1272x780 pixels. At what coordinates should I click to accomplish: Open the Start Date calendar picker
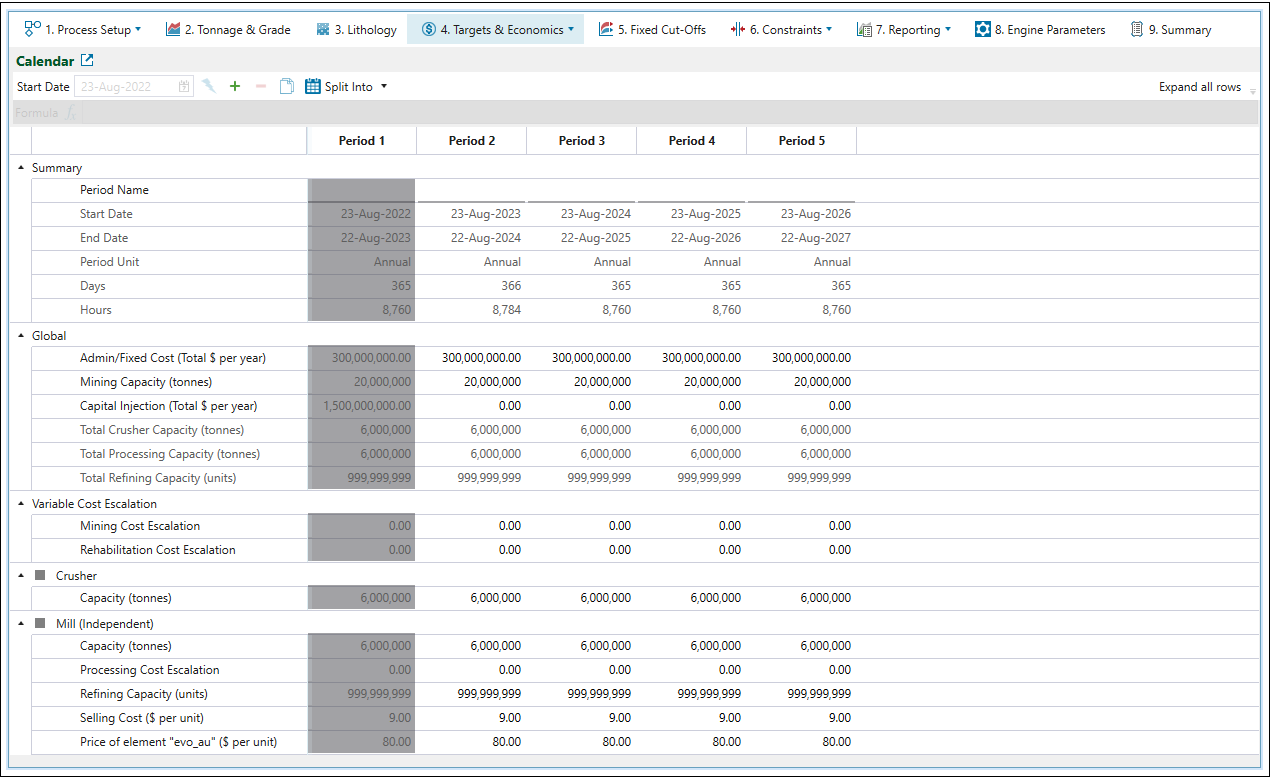coord(184,87)
